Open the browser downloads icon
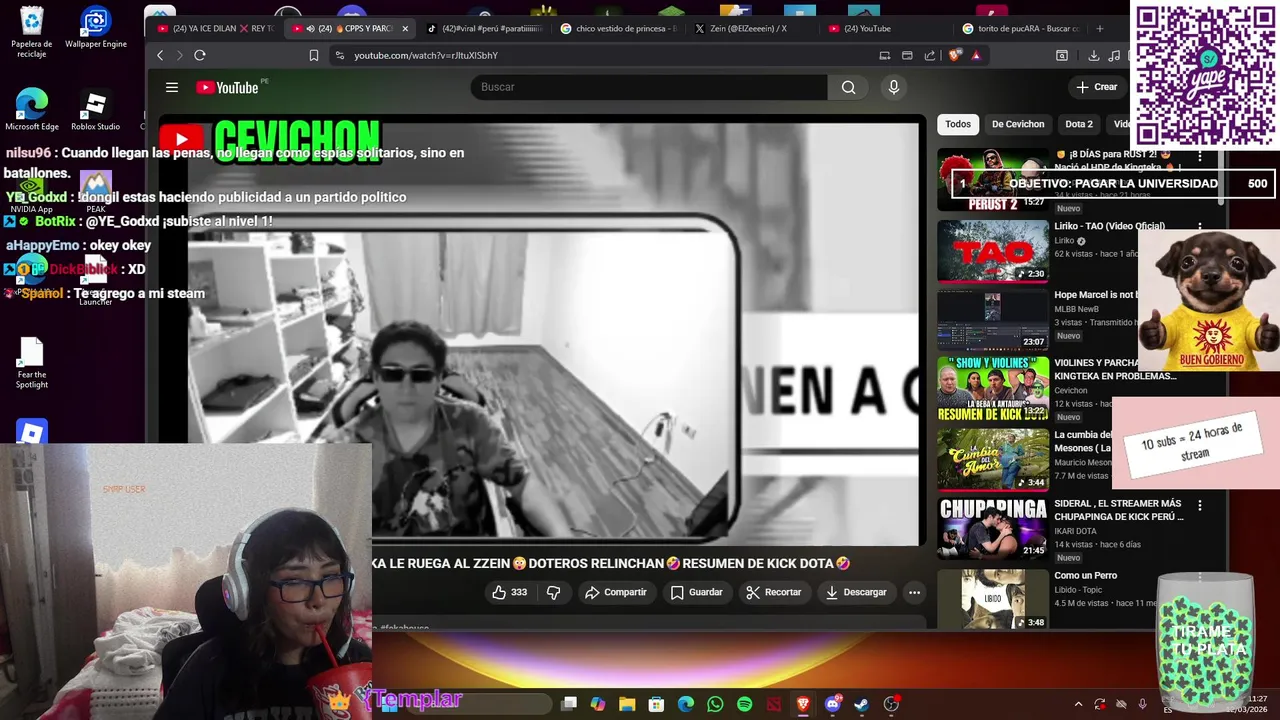Screen dimensions: 1280x720 click(x=1094, y=55)
